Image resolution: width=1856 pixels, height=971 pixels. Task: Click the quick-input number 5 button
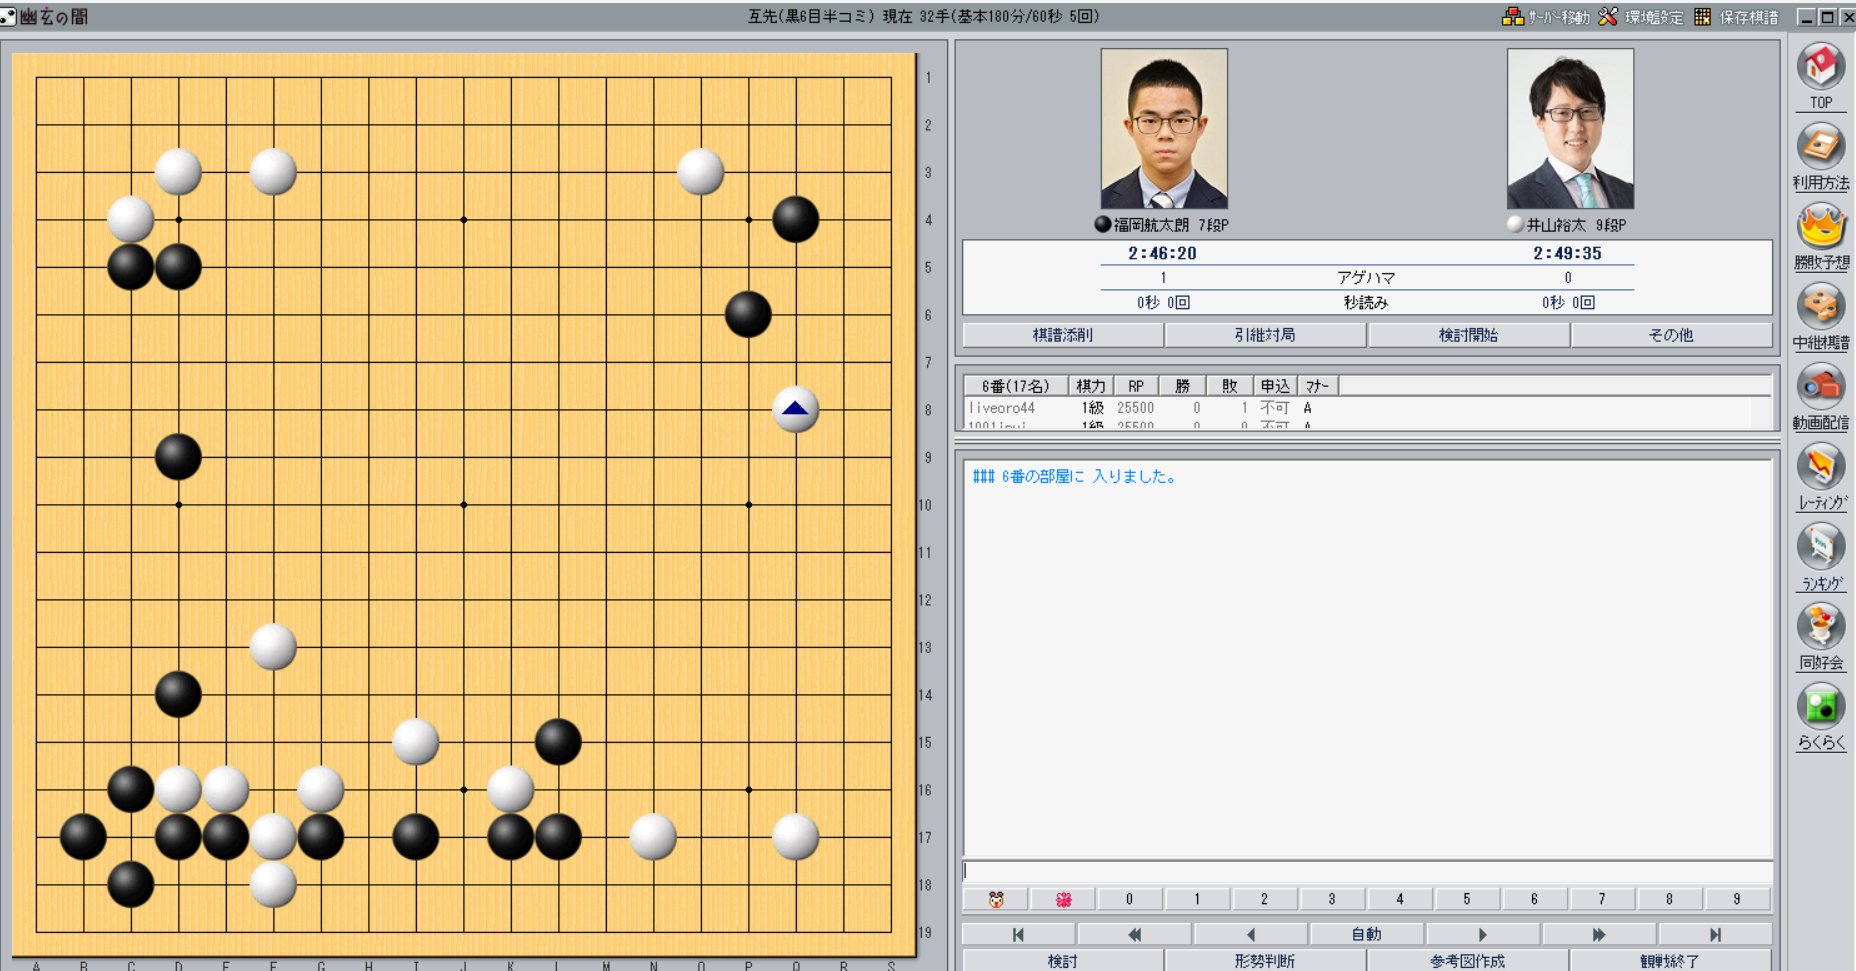tap(1467, 899)
